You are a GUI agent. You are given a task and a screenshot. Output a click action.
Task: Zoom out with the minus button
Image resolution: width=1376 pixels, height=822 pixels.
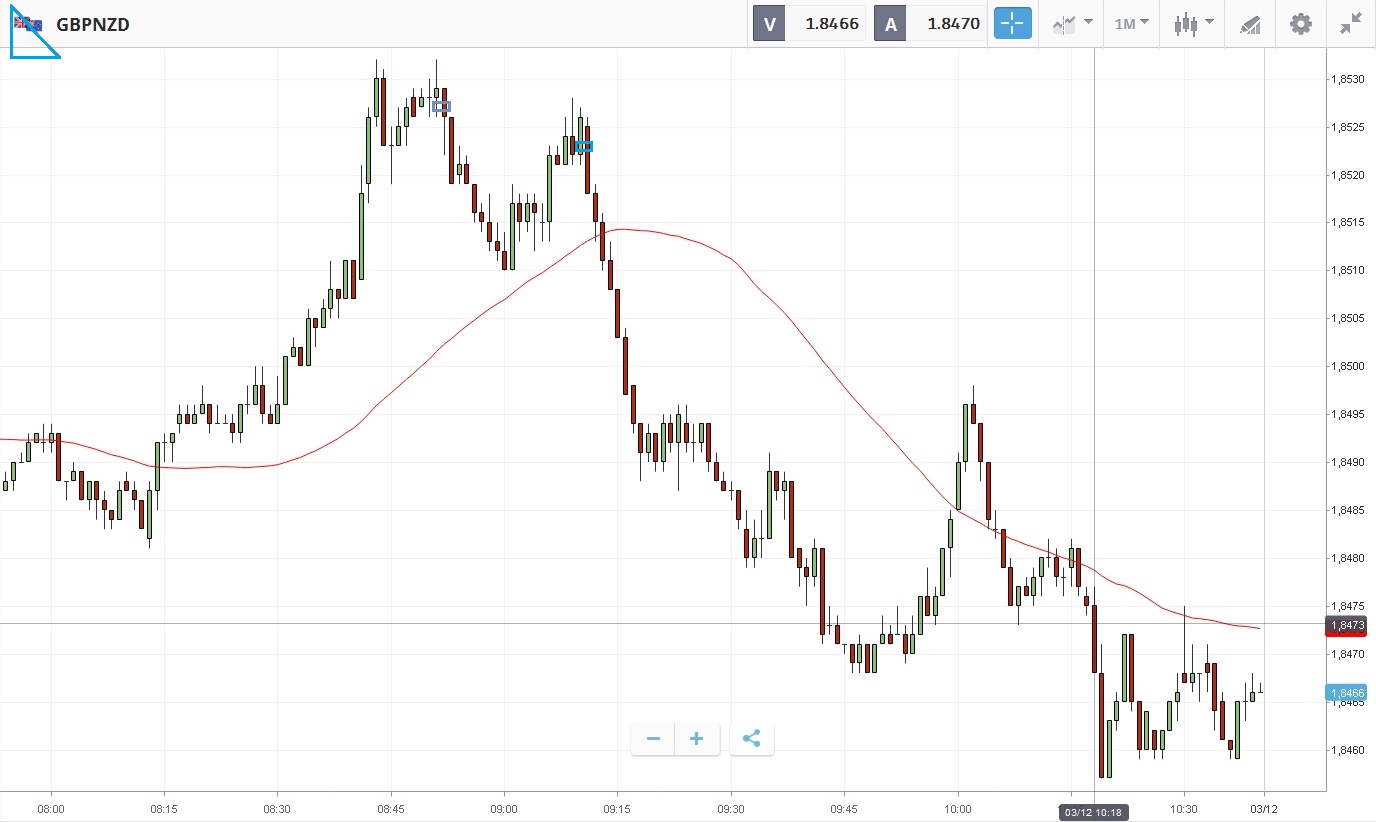(653, 739)
